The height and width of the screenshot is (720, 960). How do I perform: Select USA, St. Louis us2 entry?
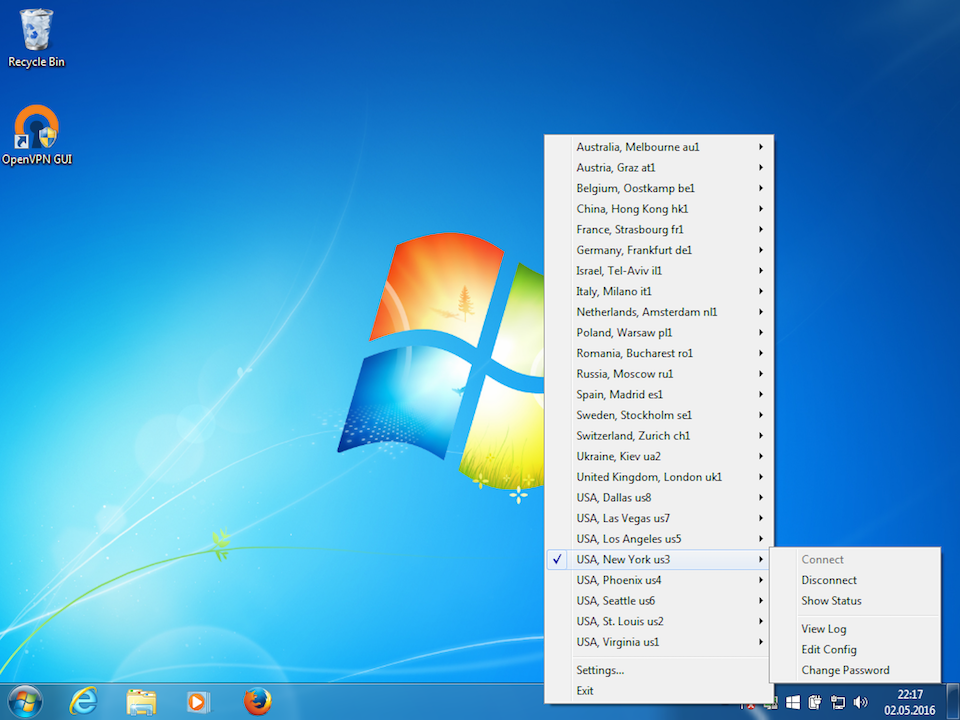pyautogui.click(x=659, y=621)
